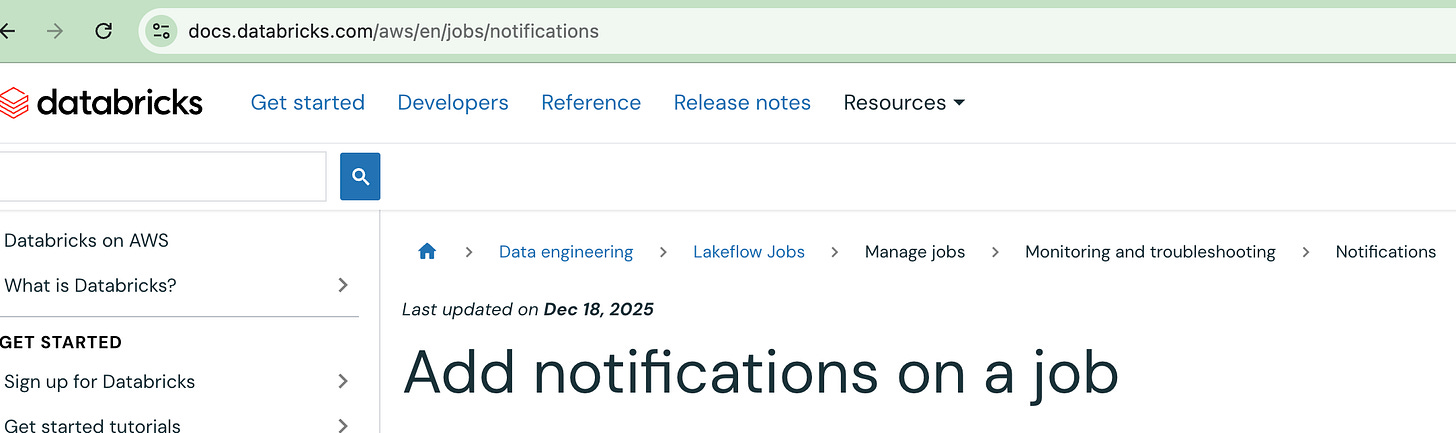The image size is (1456, 433).
Task: Reload the page with refresh icon
Action: pos(103,31)
